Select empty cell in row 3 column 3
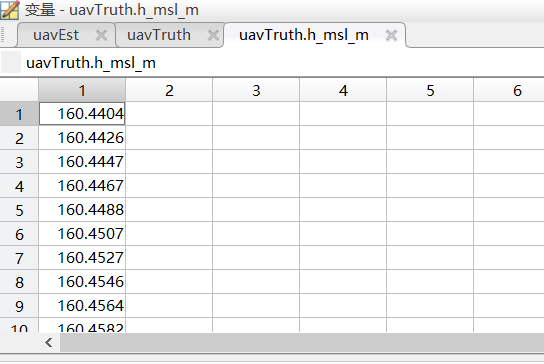This screenshot has height=364, width=544. coord(256,162)
